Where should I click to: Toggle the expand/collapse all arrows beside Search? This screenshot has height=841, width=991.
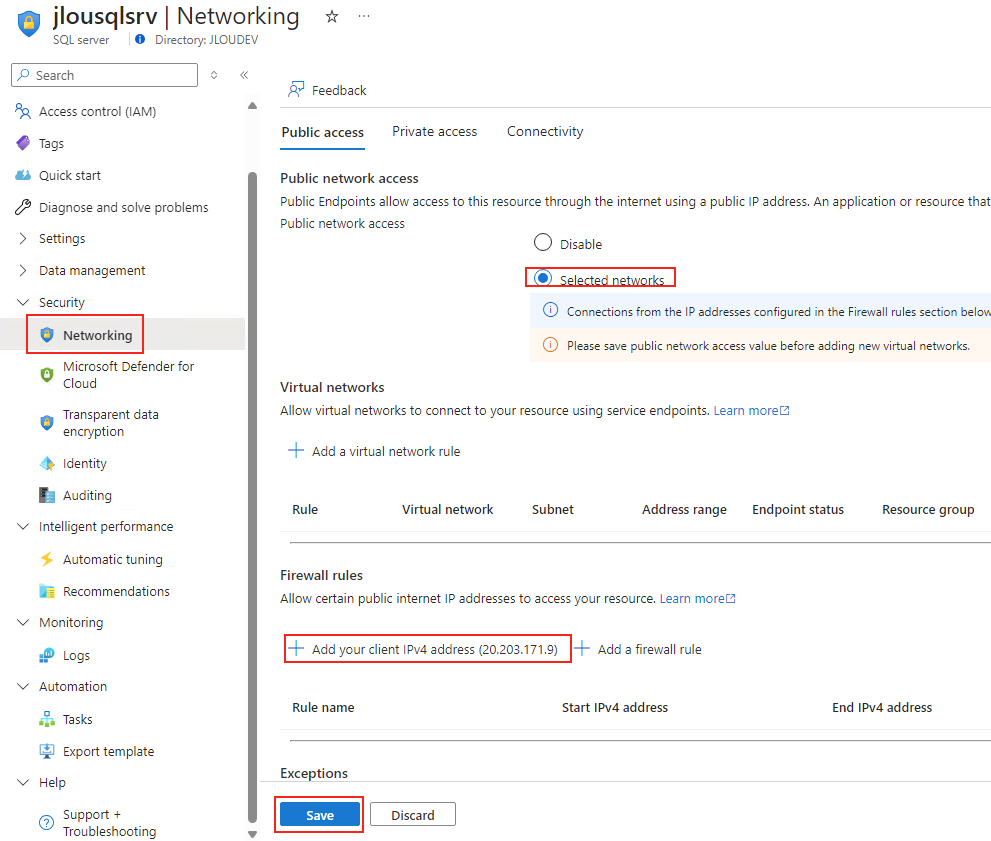click(x=214, y=75)
